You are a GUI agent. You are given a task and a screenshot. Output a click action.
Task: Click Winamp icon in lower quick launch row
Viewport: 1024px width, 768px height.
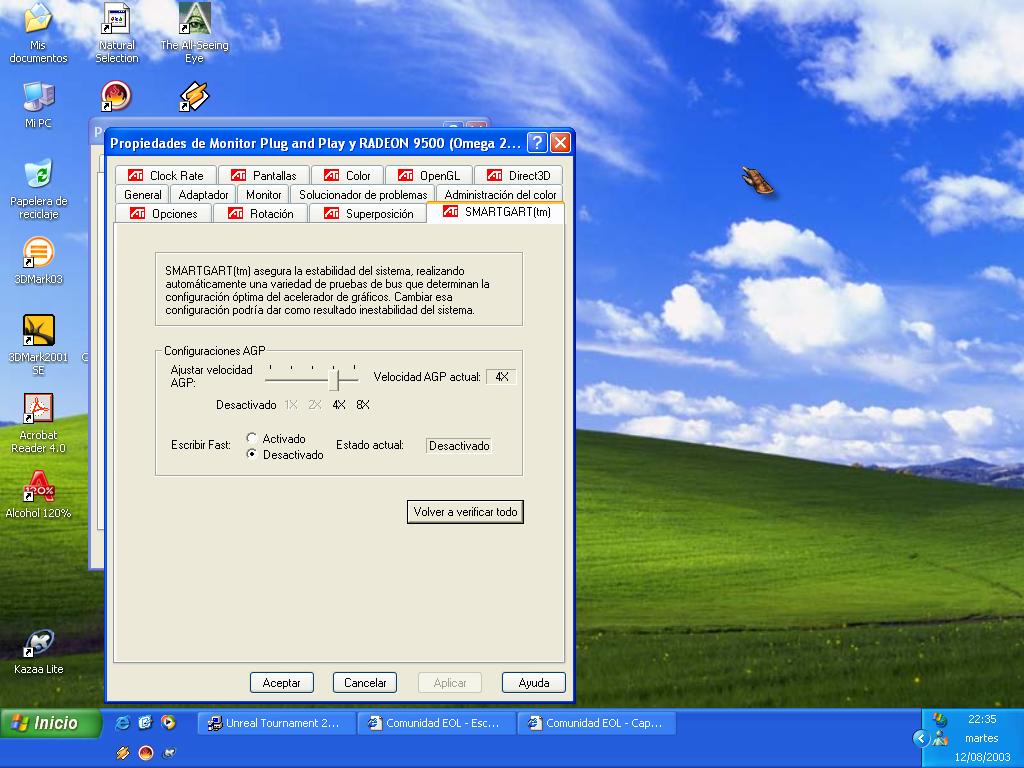pyautogui.click(x=122, y=752)
